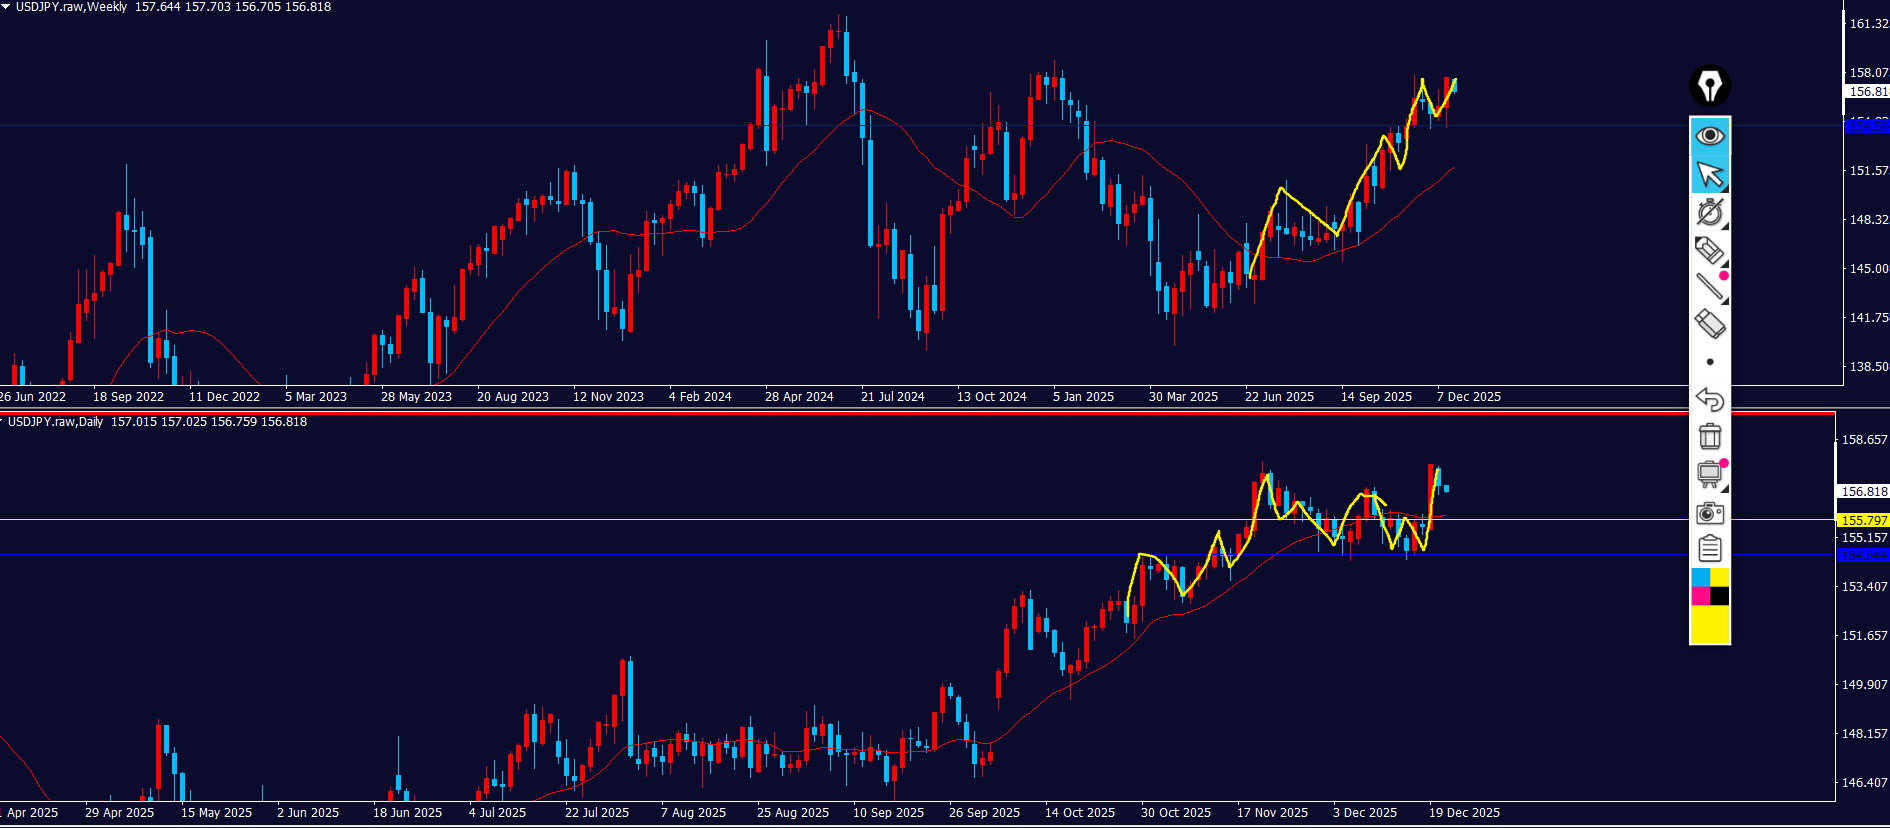
Task: Clear drawings with the trash can icon
Action: [x=1710, y=437]
